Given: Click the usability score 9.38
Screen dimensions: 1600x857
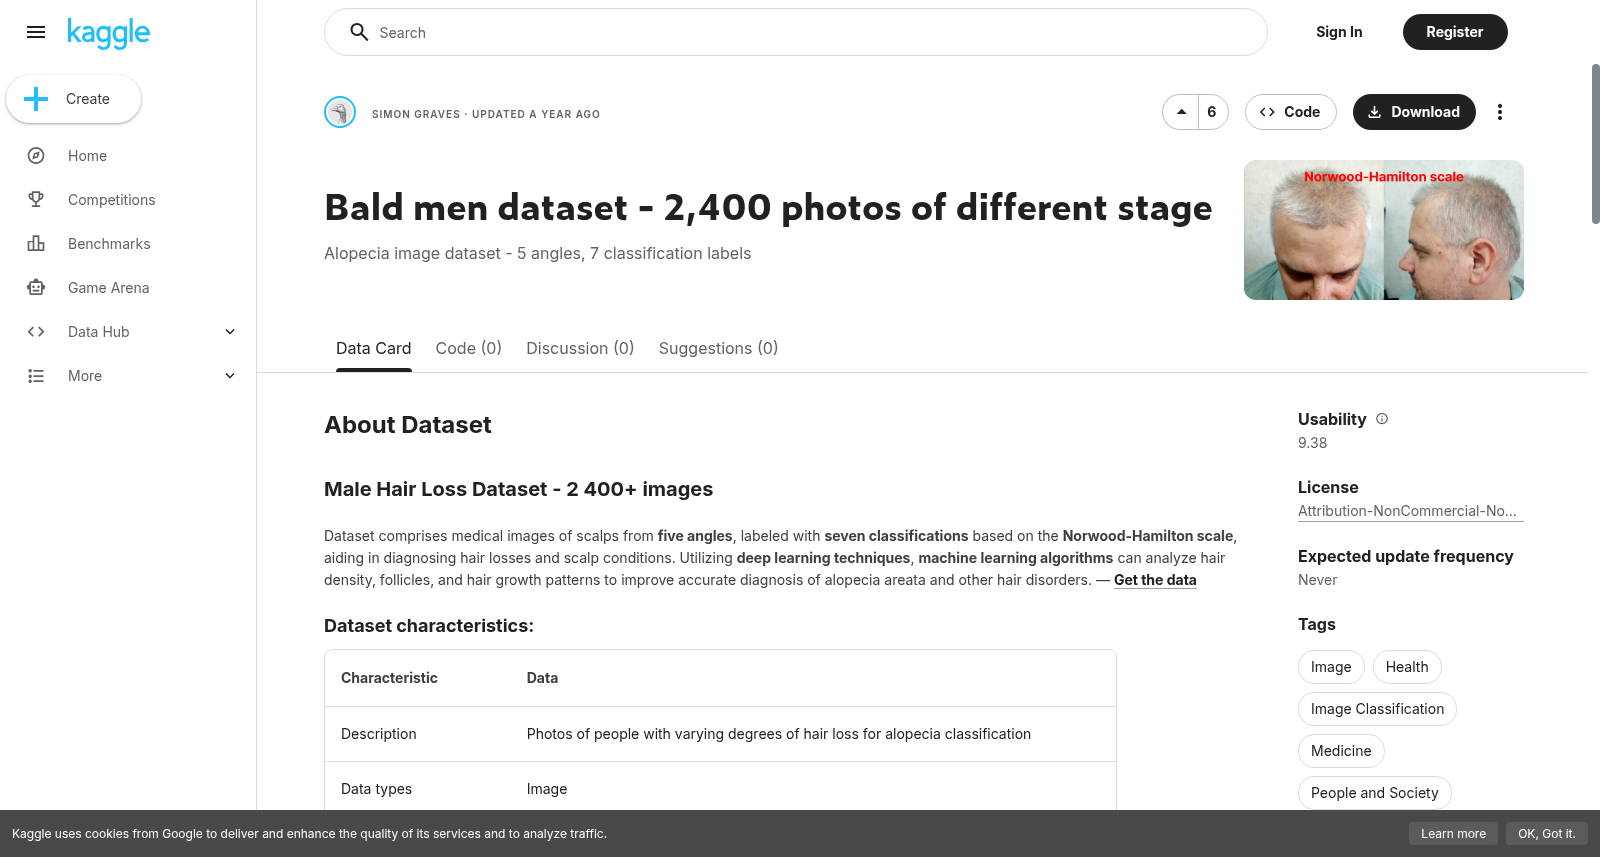Looking at the screenshot, I should coord(1312,443).
